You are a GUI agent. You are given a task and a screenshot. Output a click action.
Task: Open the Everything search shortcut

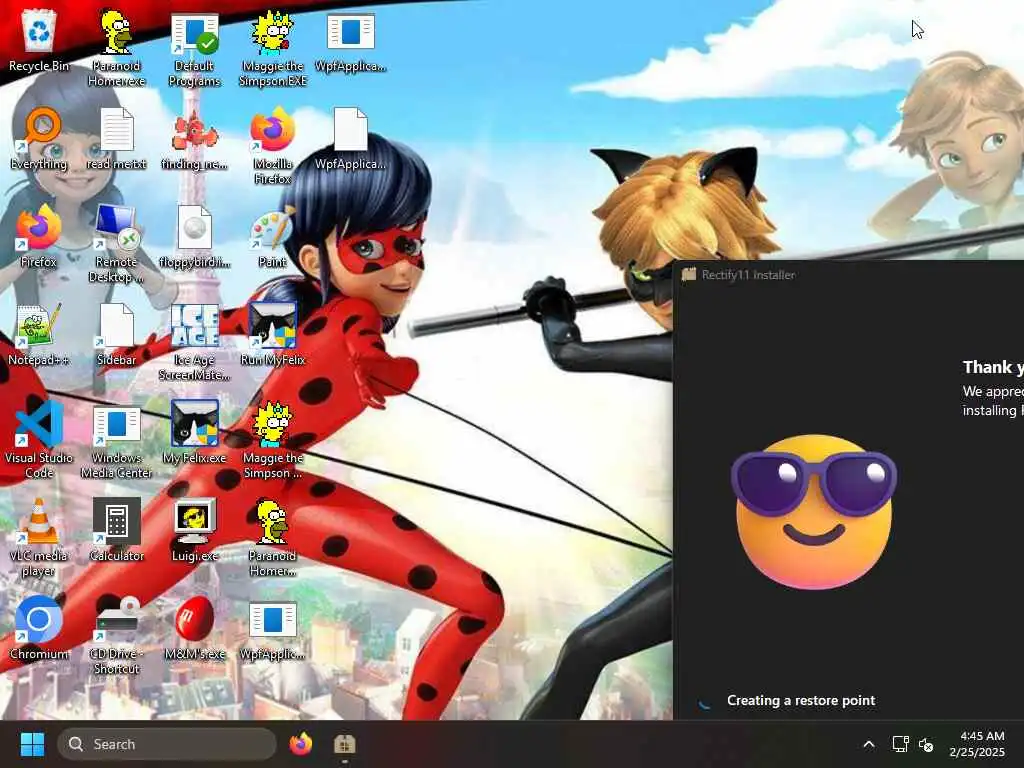click(39, 138)
